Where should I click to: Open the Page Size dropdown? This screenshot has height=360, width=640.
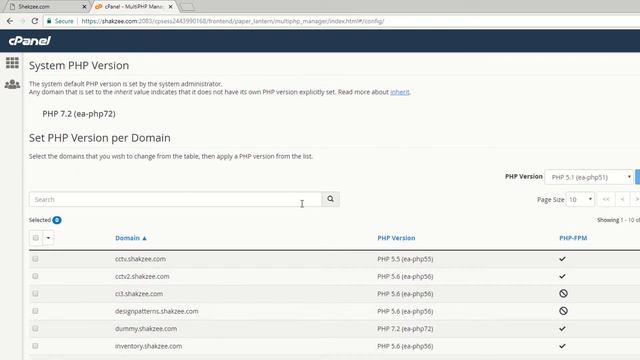(x=580, y=200)
